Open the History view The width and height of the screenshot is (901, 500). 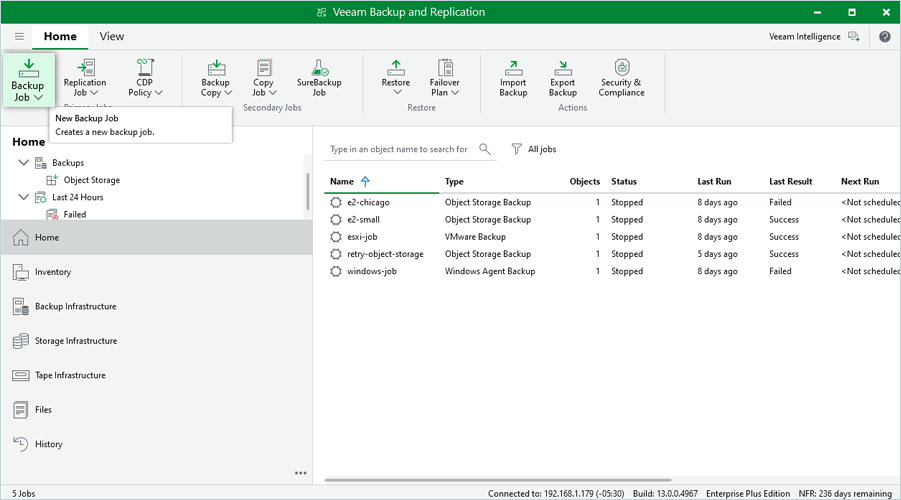[156, 444]
